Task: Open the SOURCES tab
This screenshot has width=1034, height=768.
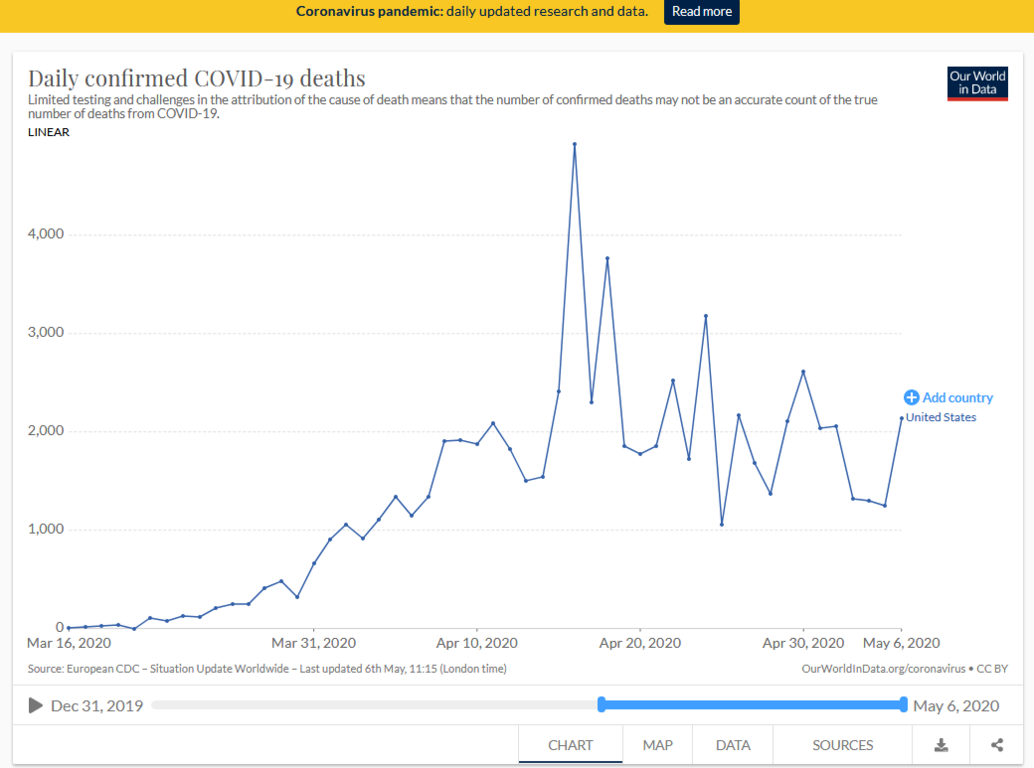Action: coord(842,745)
